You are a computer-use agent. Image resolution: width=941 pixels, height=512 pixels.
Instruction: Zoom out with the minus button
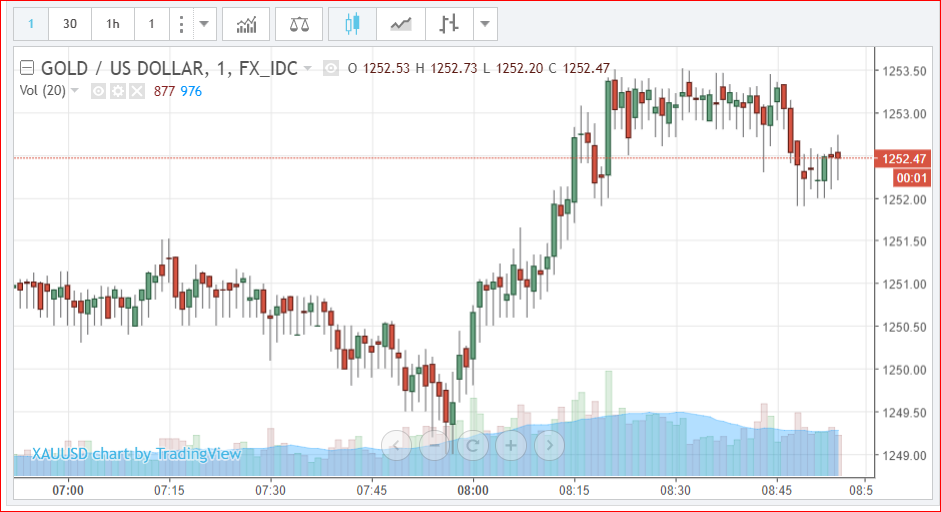coord(434,445)
